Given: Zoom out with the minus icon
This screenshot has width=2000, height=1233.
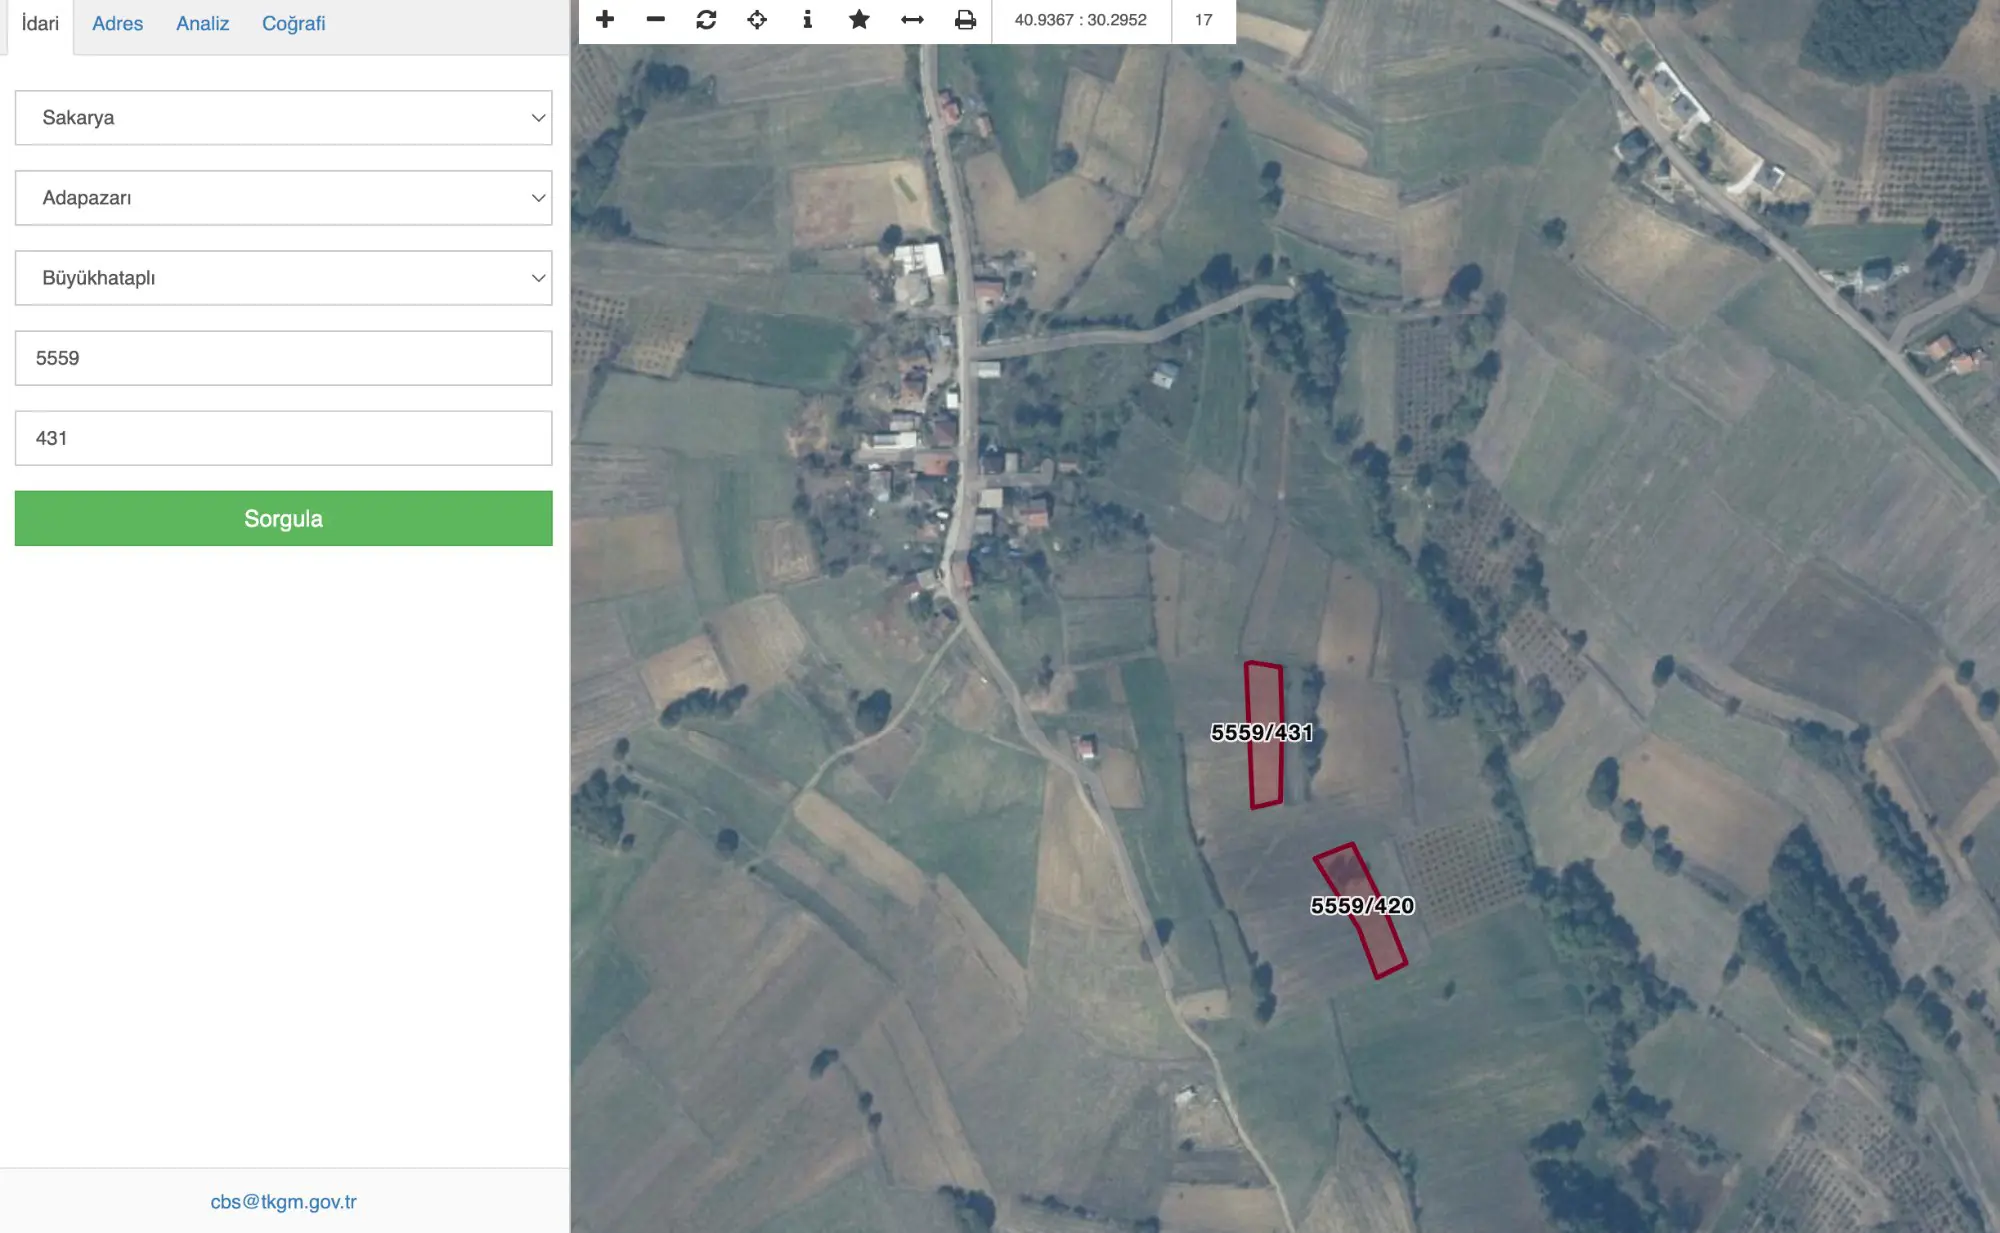Looking at the screenshot, I should 656,19.
